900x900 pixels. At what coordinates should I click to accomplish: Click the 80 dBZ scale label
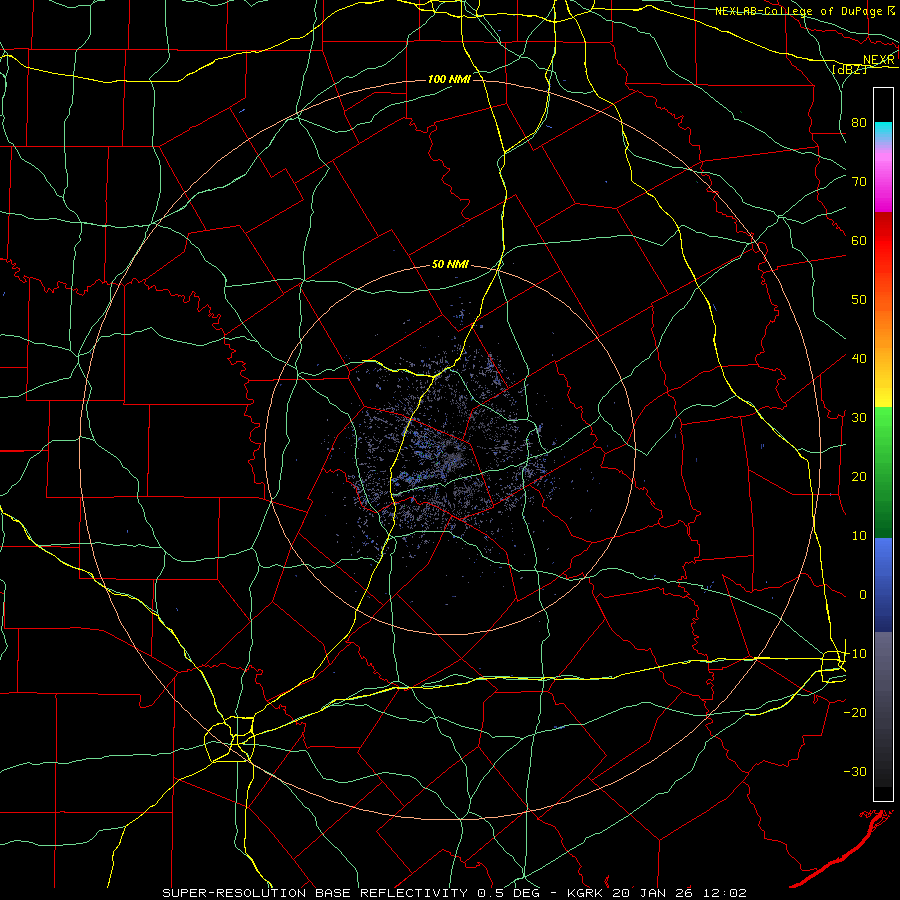pyautogui.click(x=859, y=122)
